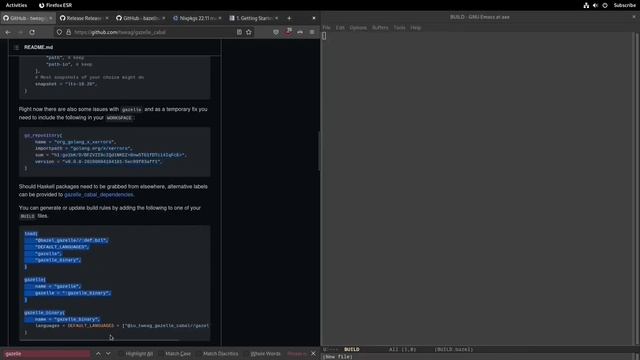Open the Pocket shield icon in Firefox toolbar
The width and height of the screenshot is (640, 360).
tap(276, 32)
